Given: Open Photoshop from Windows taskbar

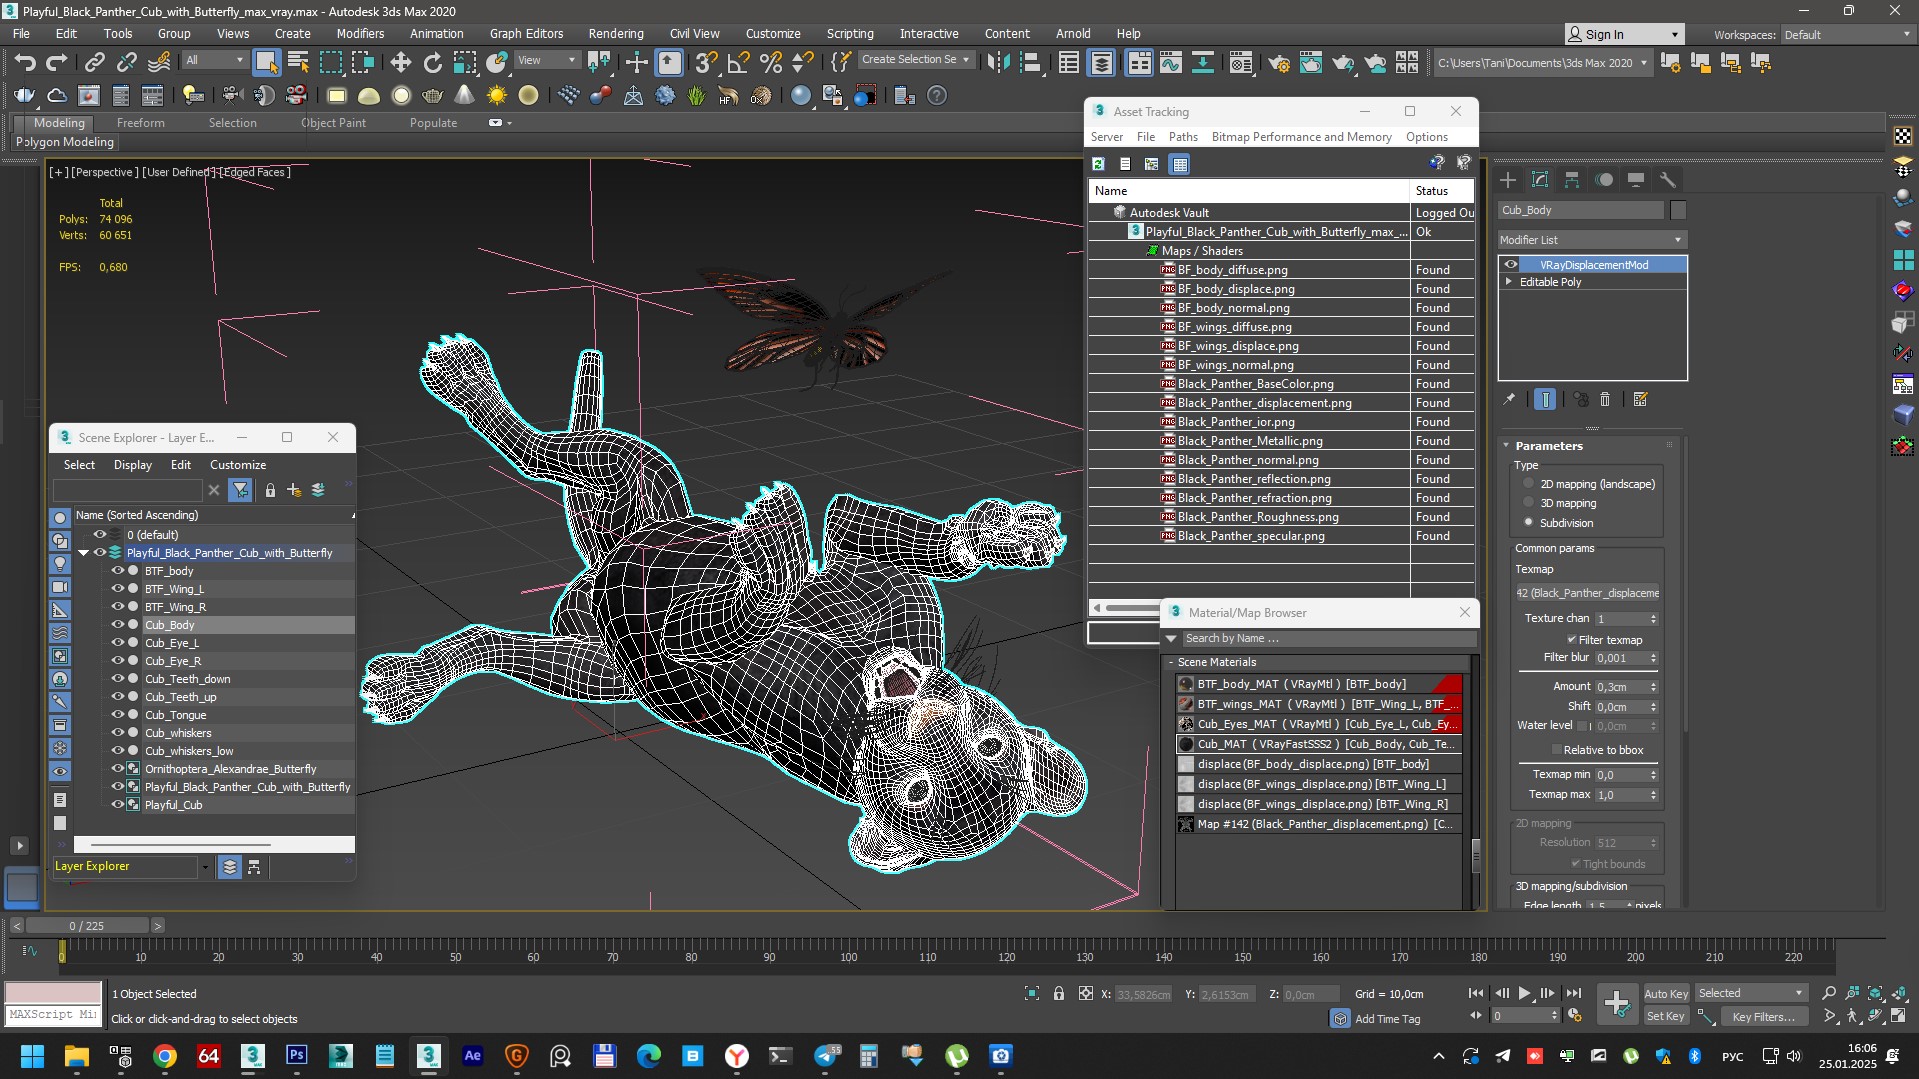Looking at the screenshot, I should [297, 1056].
